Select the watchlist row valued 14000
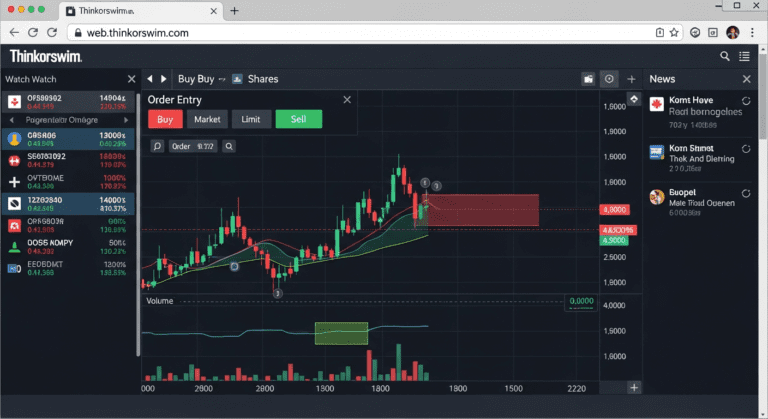The image size is (768, 419). coord(68,204)
